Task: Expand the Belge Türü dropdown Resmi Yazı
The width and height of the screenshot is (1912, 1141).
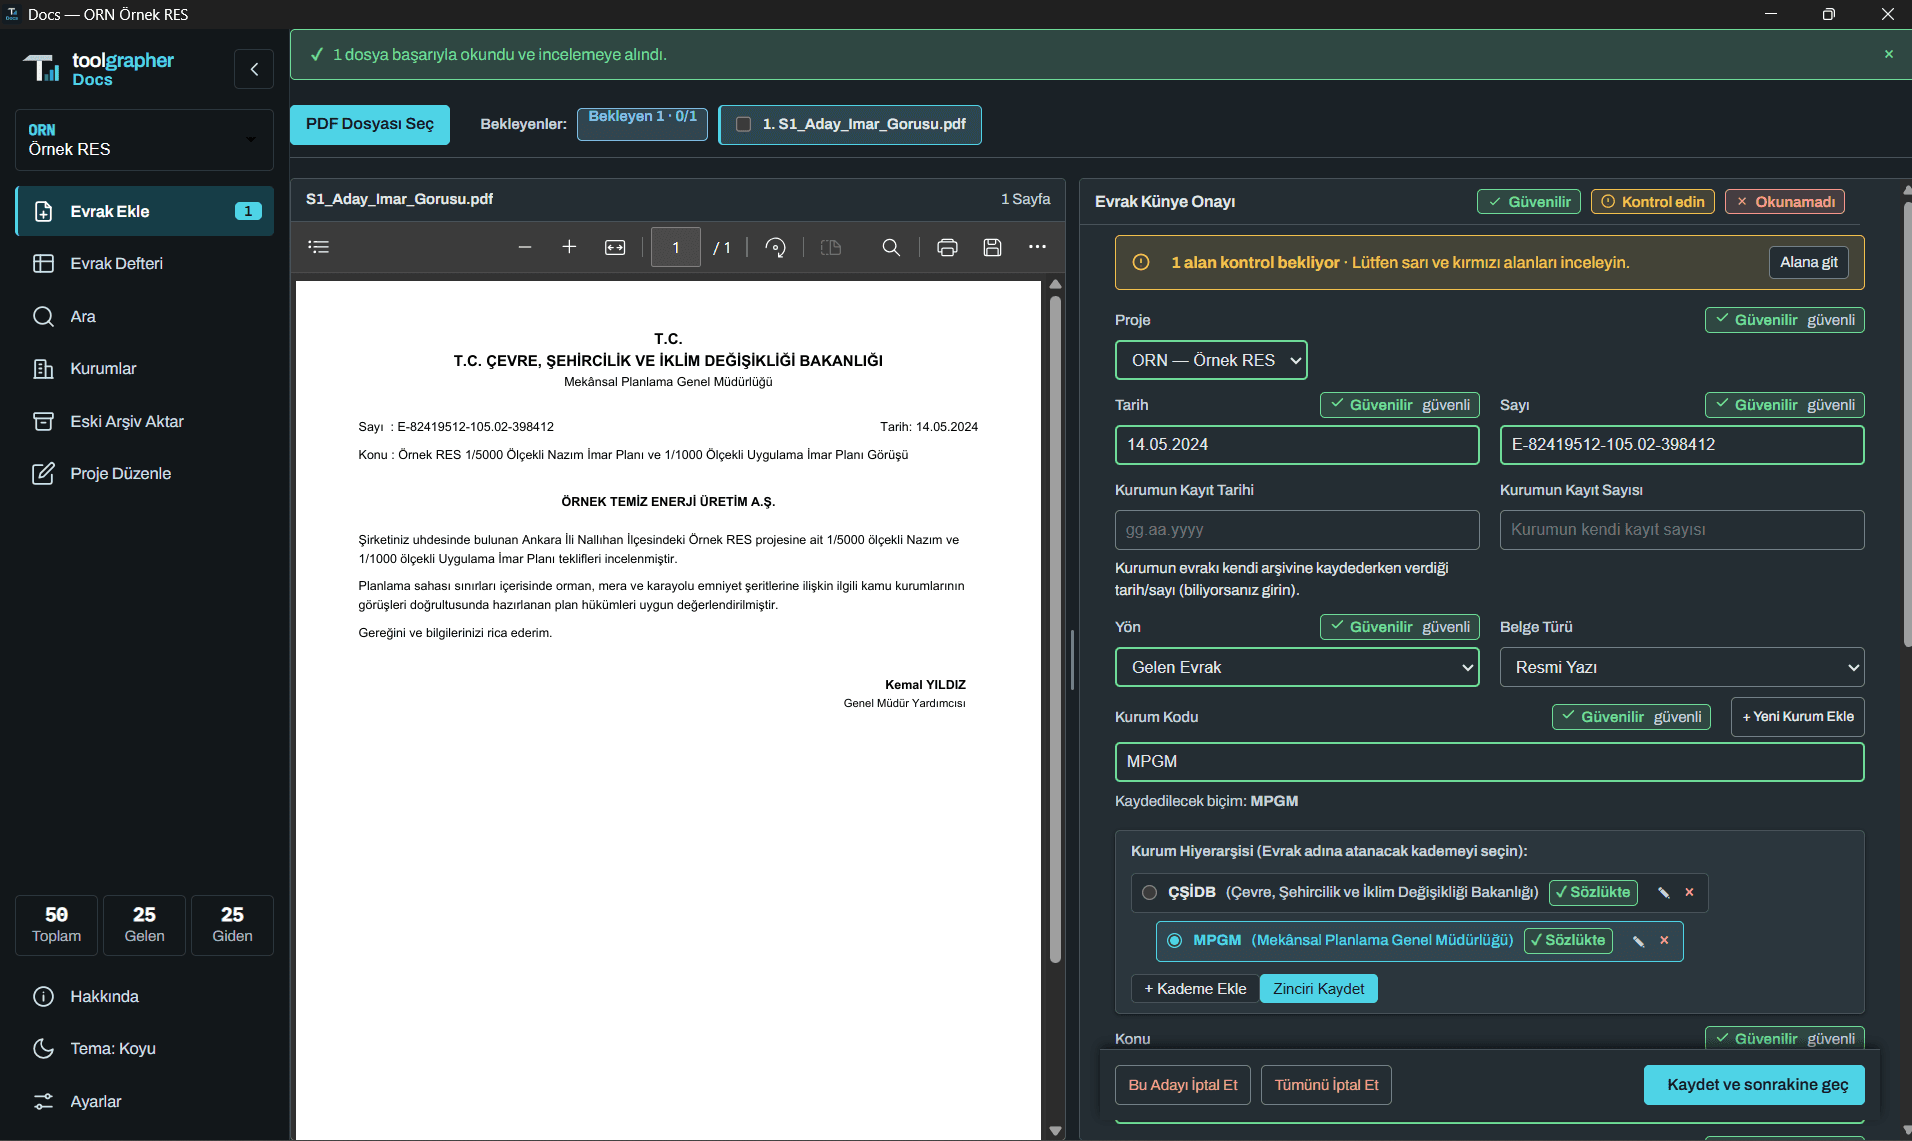Action: coord(1682,667)
